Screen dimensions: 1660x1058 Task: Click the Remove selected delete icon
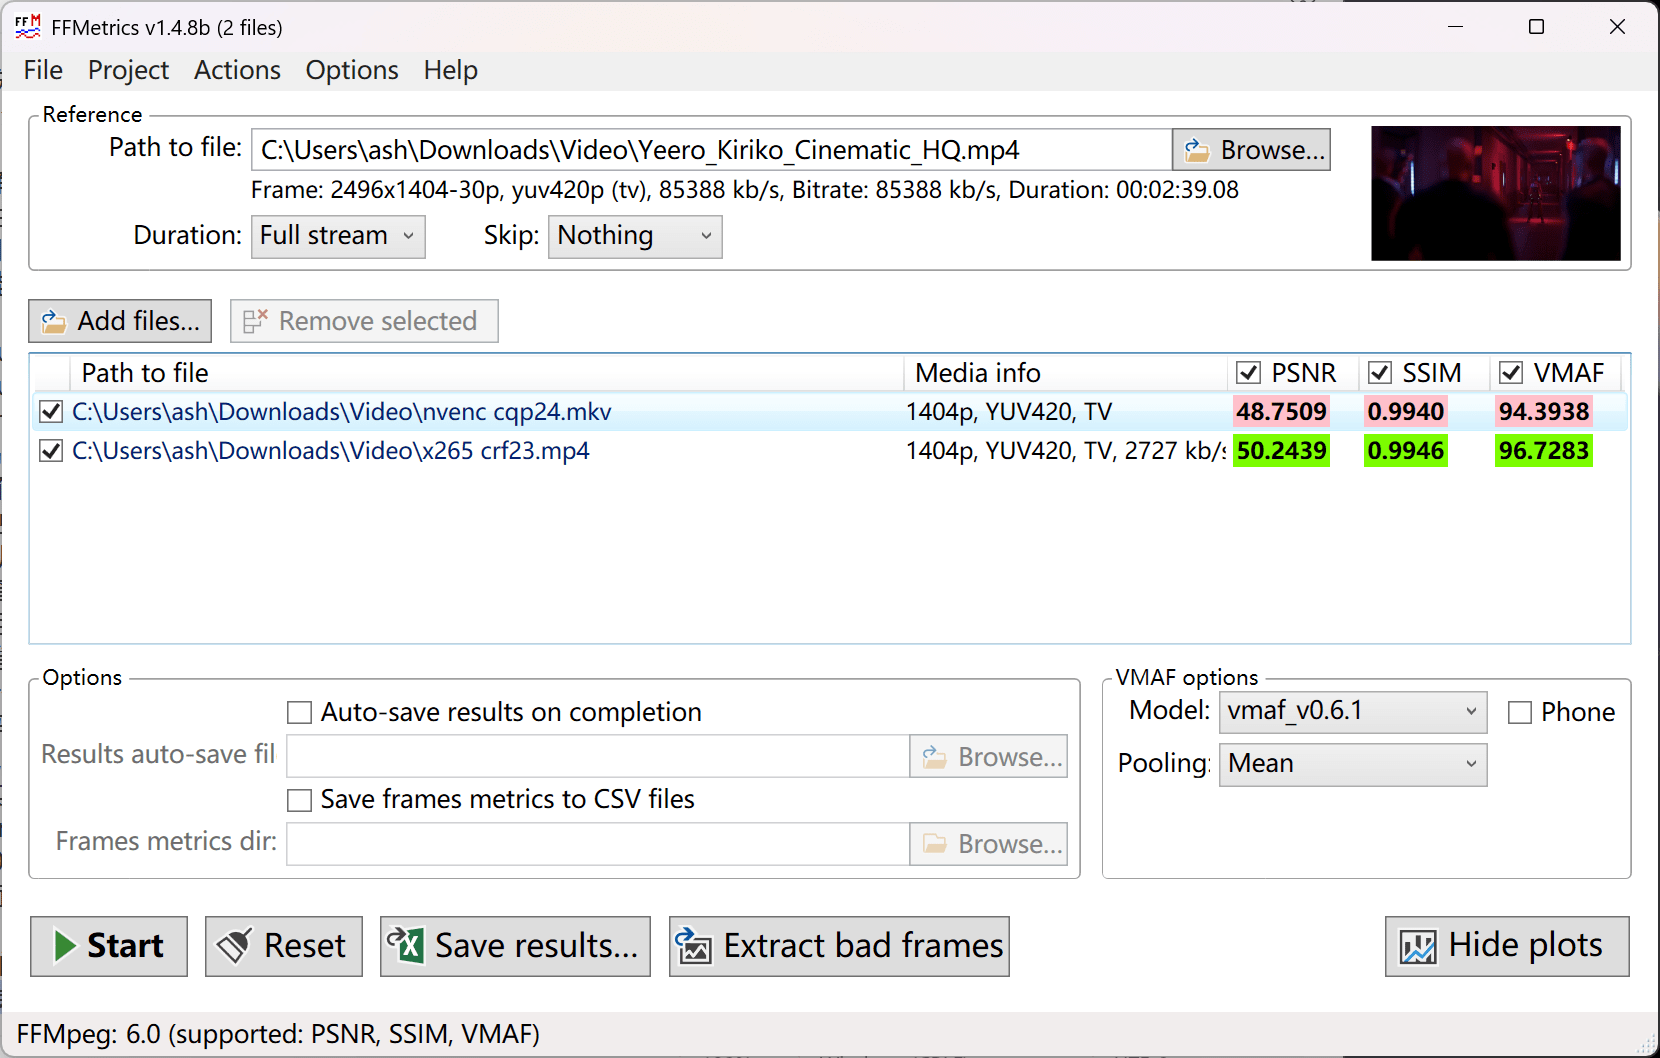click(255, 321)
